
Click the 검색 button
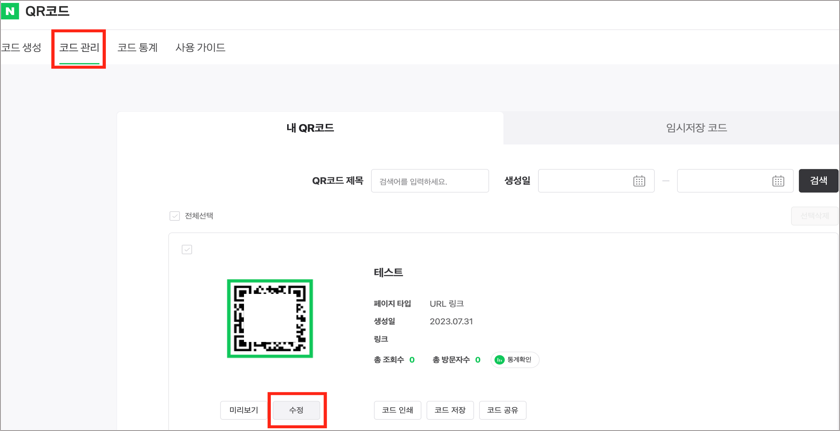point(819,181)
